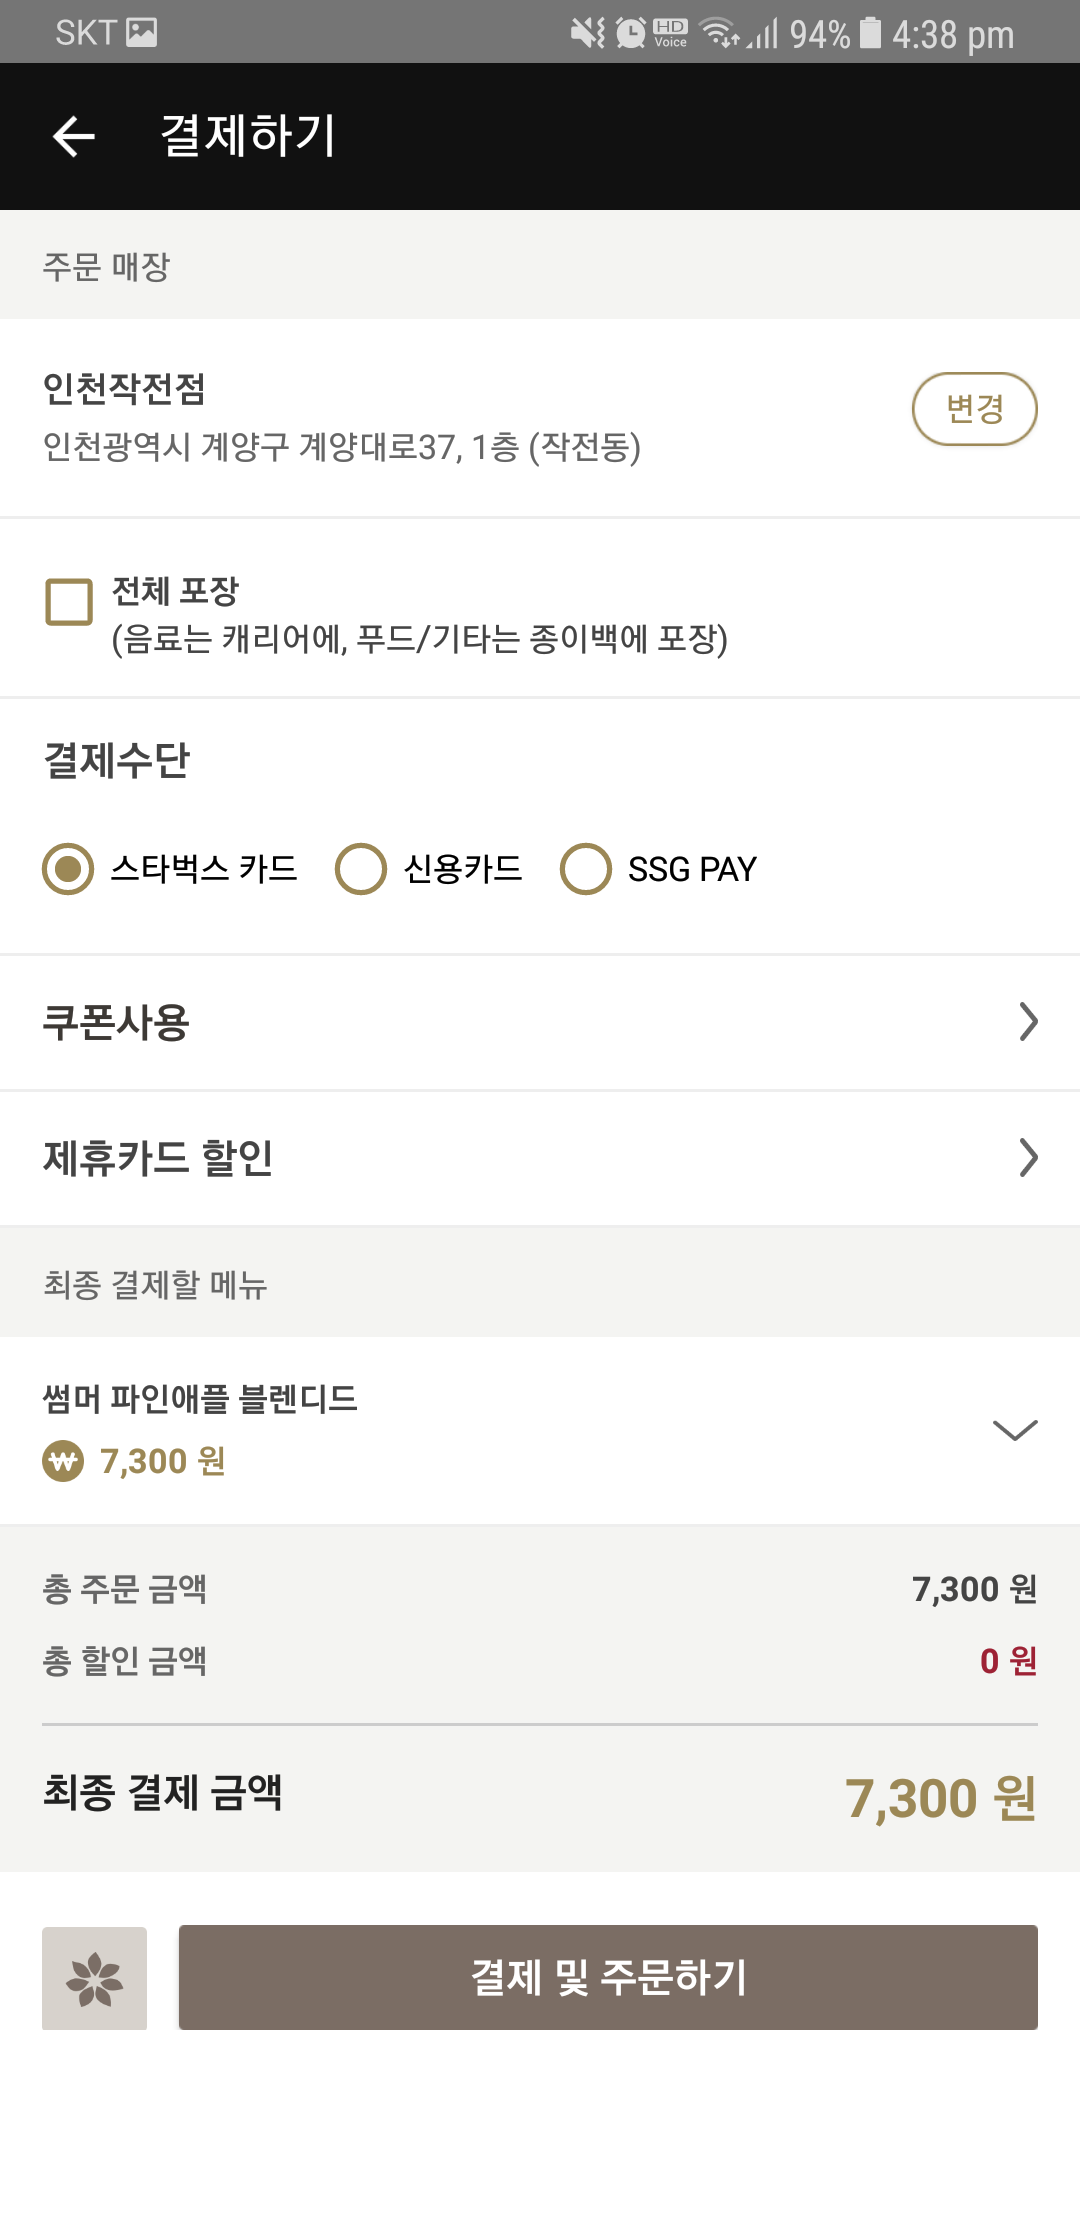Open the 쿠폰사용 chevron
Image resolution: width=1080 pixels, height=2220 pixels.
[x=1028, y=1021]
